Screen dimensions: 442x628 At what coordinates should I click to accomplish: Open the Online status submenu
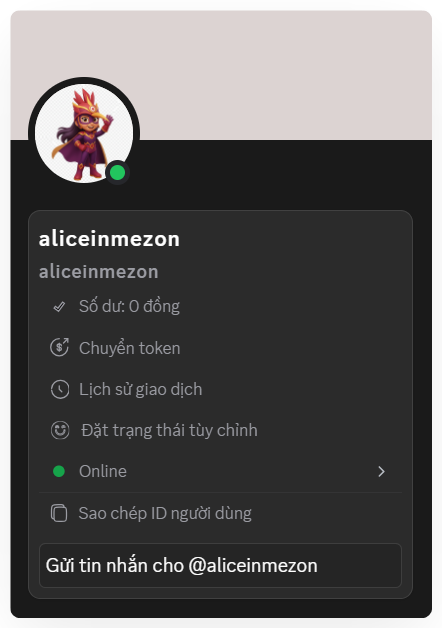click(220, 471)
